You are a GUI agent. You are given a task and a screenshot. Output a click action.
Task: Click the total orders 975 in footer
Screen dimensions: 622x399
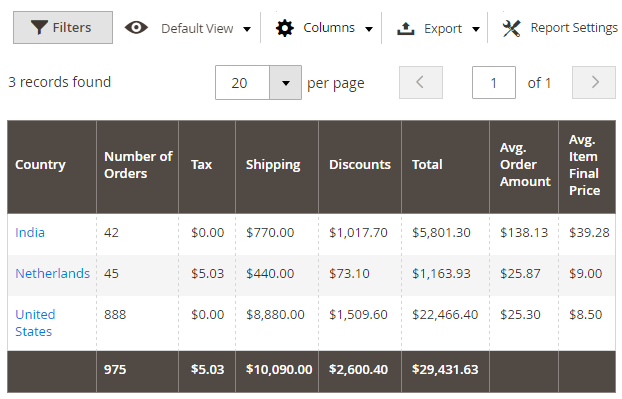pyautogui.click(x=115, y=370)
